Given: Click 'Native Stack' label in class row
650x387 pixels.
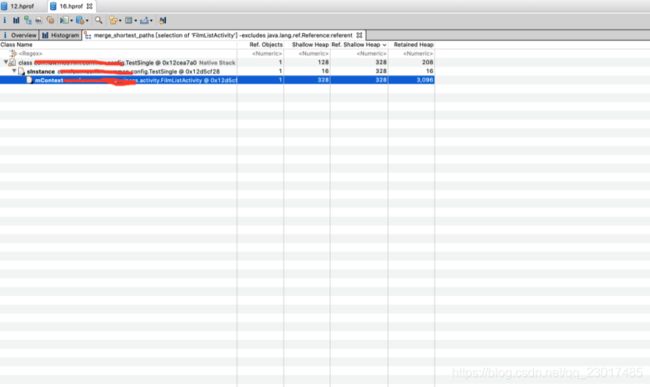Looking at the screenshot, I should click(x=217, y=63).
